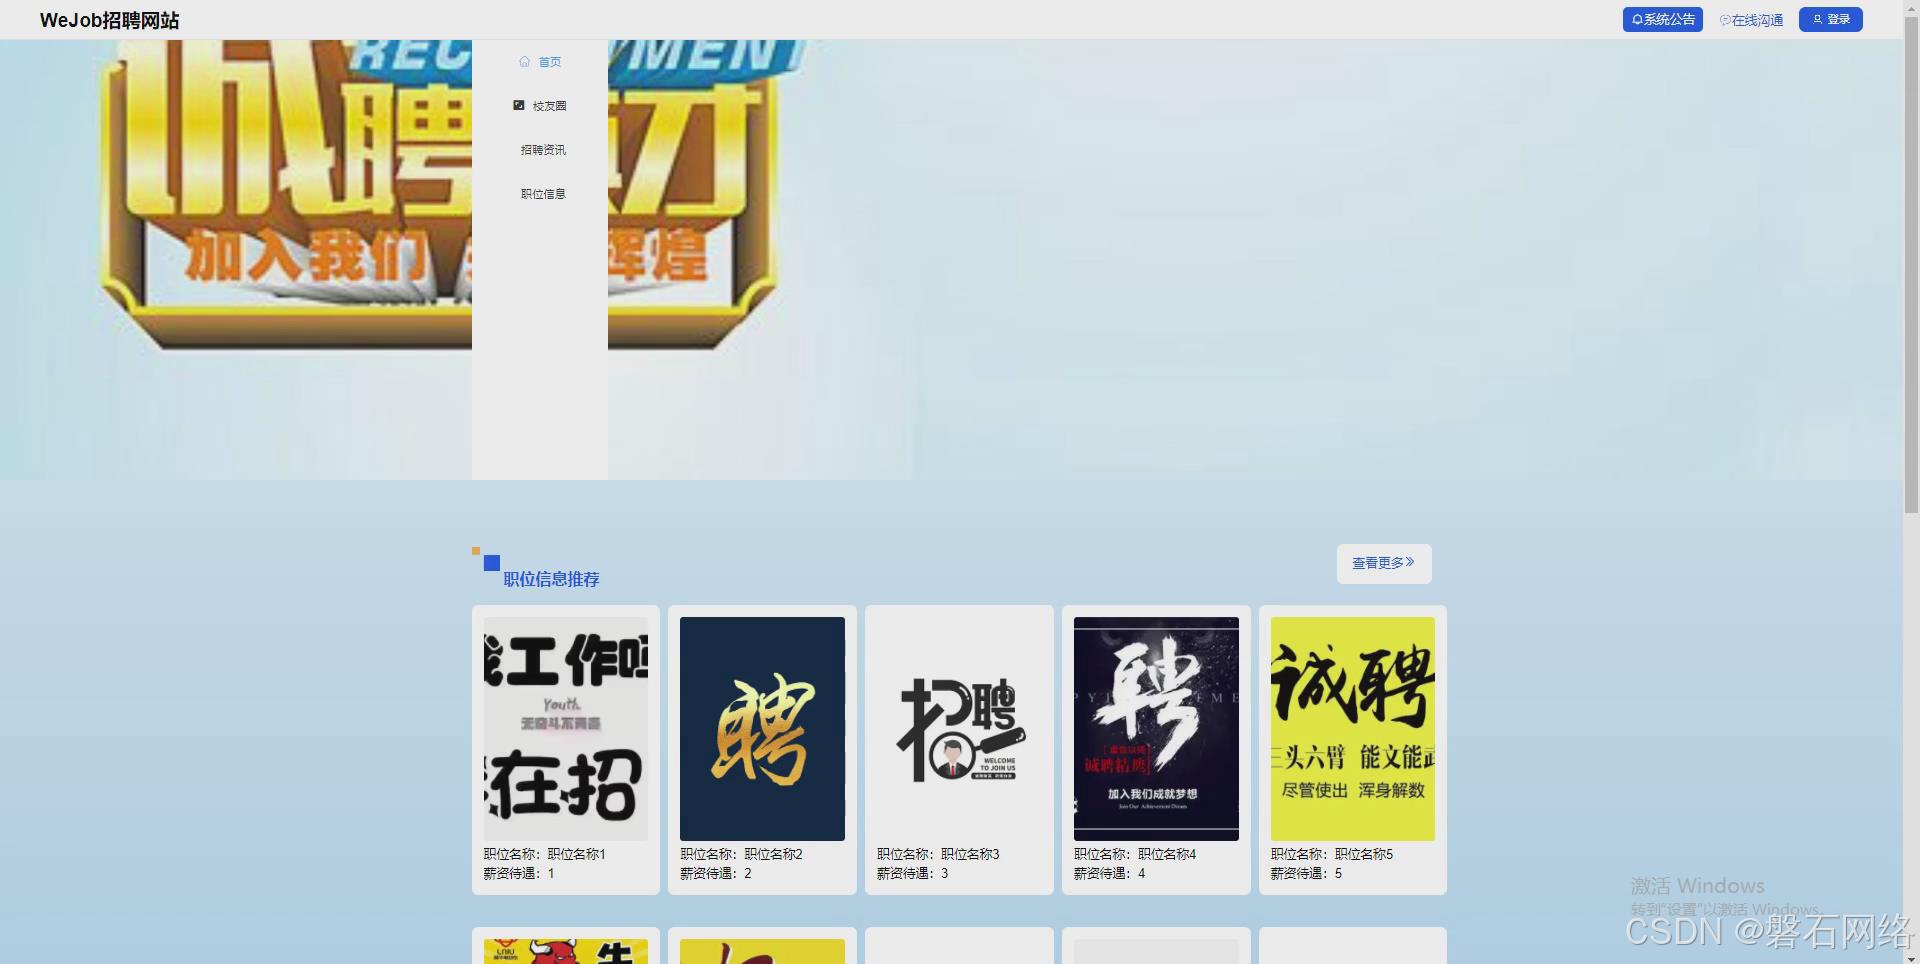
Task: Open 系统公告 announcements
Action: point(1662,19)
